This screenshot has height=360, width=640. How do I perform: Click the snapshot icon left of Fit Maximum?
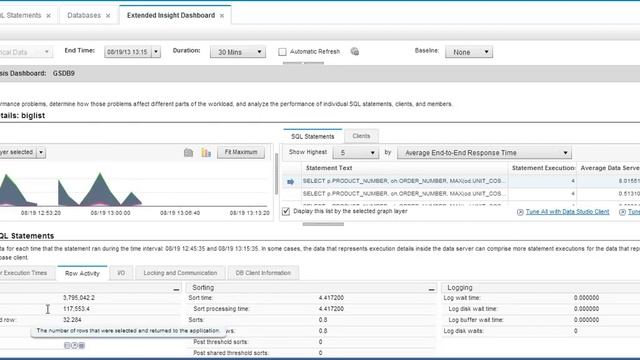point(188,153)
